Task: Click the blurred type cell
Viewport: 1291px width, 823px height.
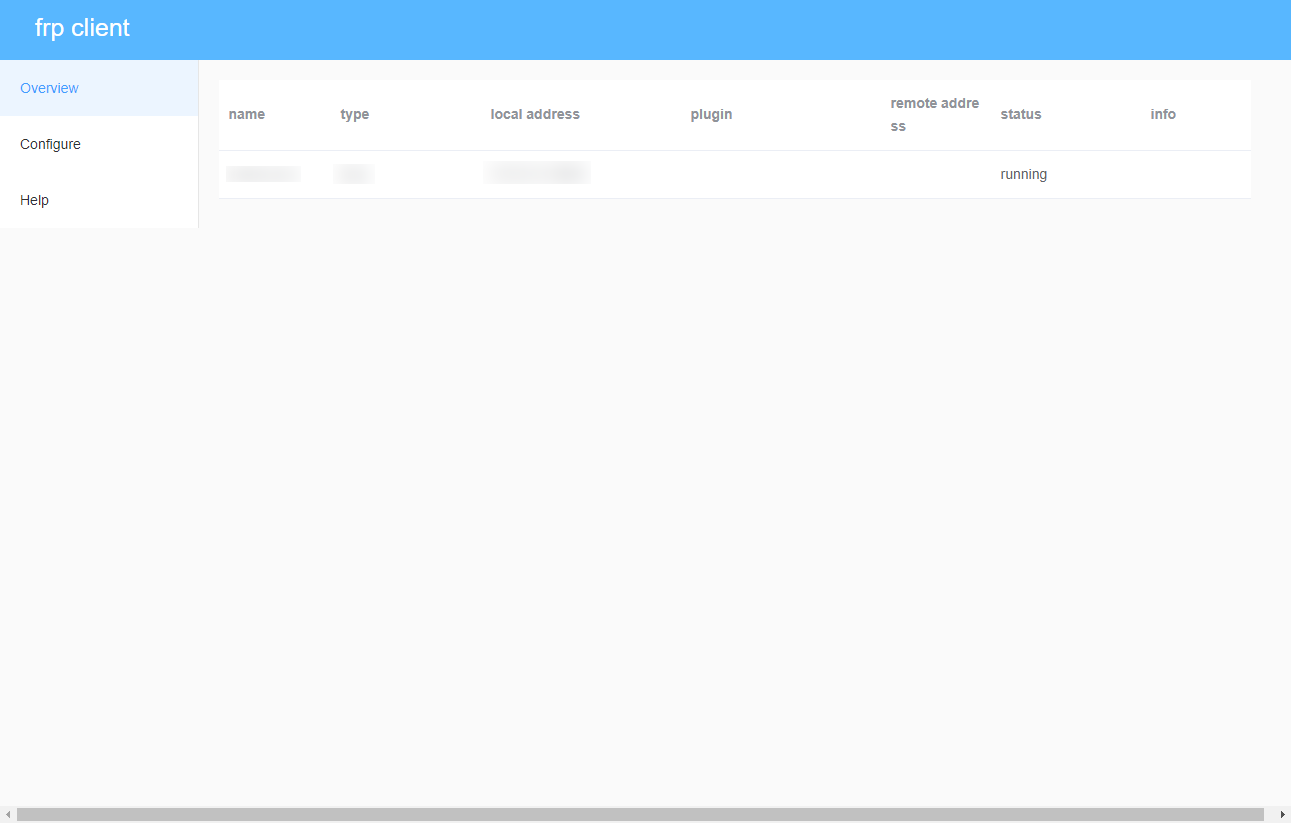Action: [354, 174]
